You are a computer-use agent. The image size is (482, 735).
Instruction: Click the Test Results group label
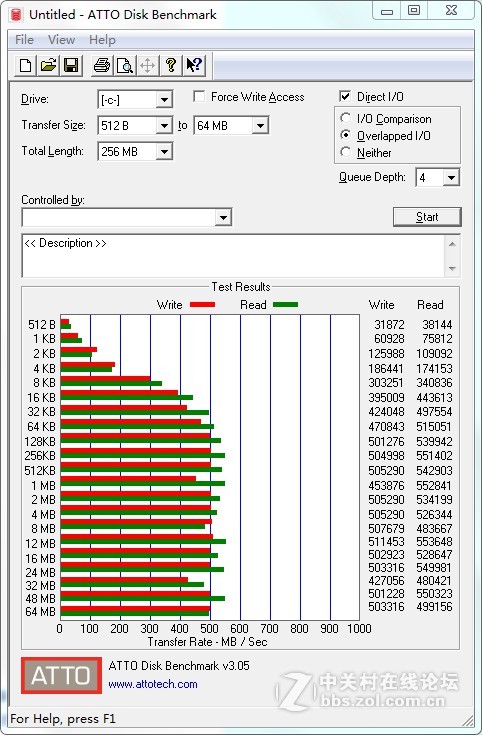(x=241, y=287)
